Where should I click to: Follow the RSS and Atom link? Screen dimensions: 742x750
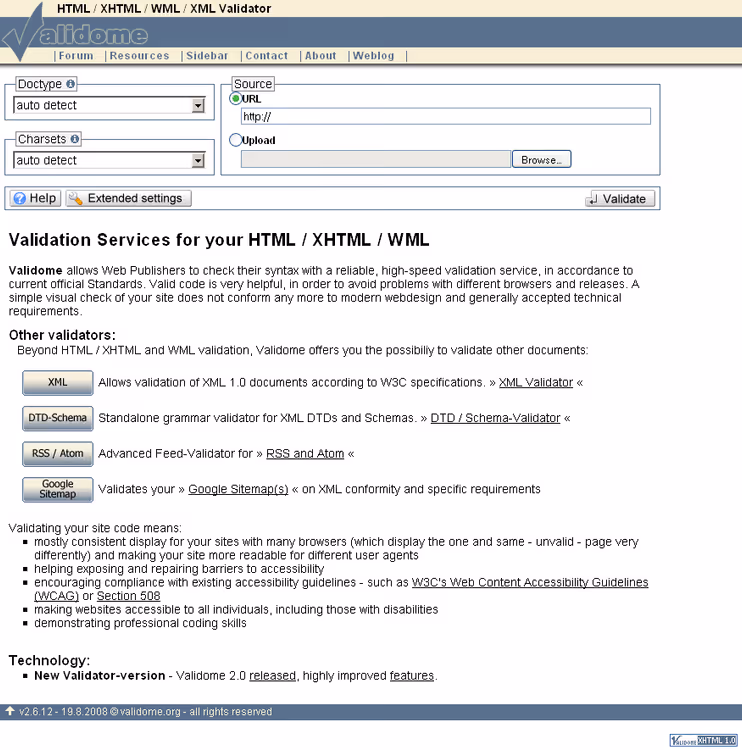305,453
